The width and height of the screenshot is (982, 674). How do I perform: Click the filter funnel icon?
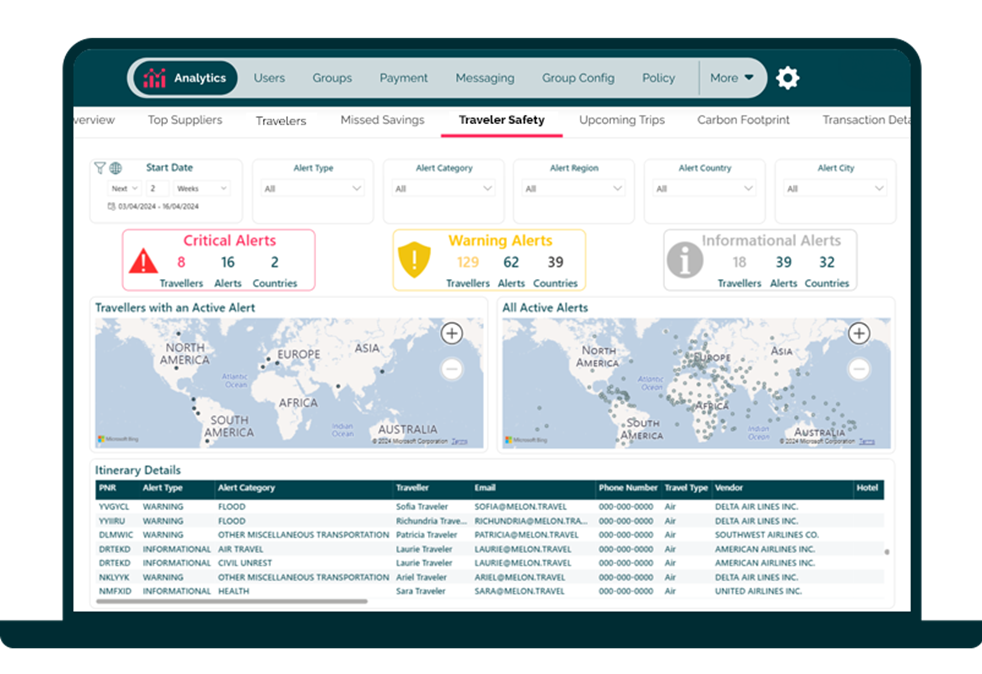[x=100, y=168]
